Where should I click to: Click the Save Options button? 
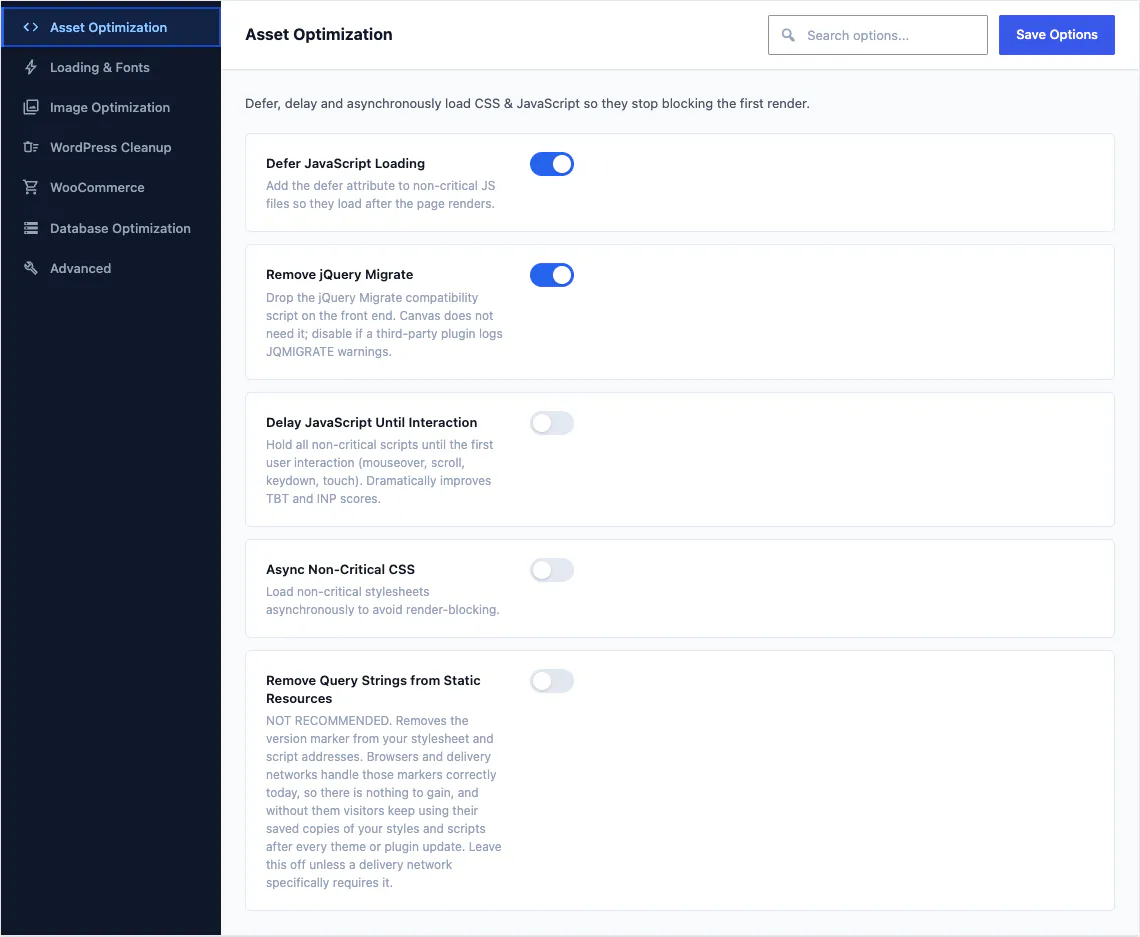1056,35
